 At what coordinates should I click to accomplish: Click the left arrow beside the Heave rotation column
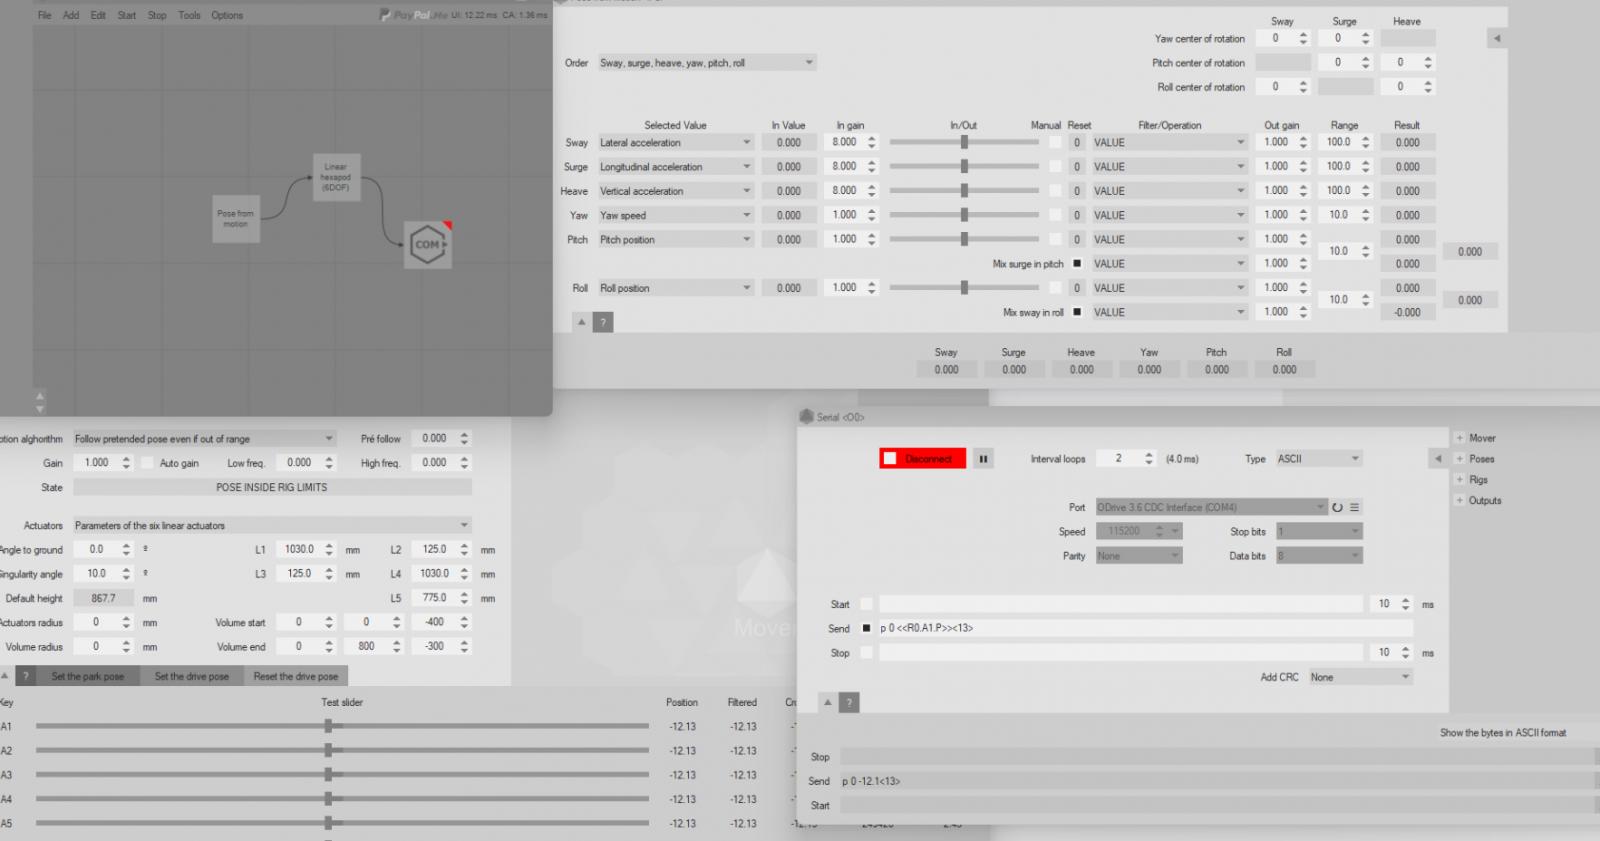1497,38
